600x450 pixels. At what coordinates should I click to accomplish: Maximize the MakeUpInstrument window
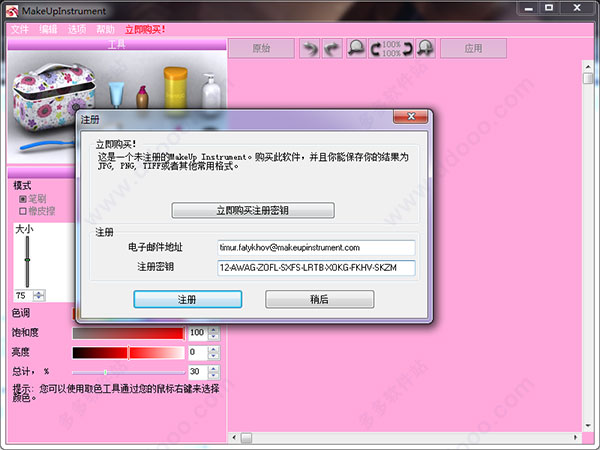(549, 8)
